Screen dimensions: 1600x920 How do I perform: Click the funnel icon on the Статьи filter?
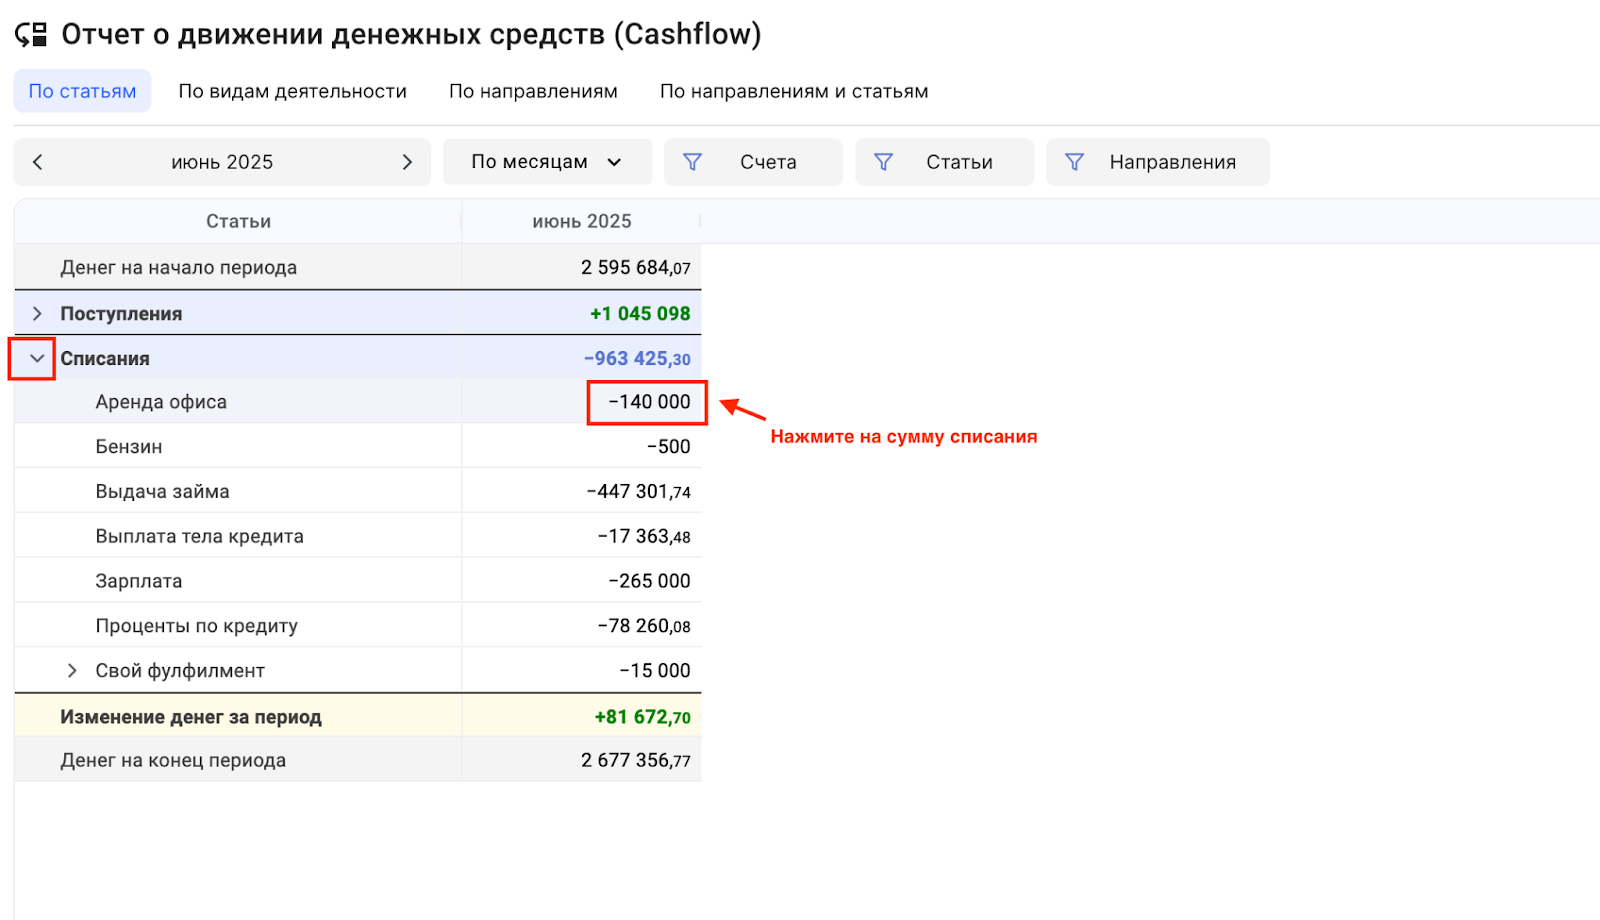point(883,162)
